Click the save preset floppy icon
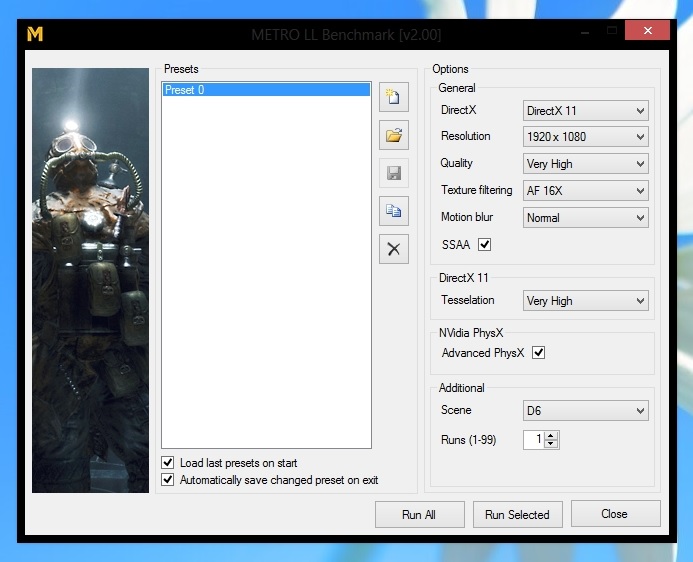Viewport: 693px width, 562px height. (394, 173)
